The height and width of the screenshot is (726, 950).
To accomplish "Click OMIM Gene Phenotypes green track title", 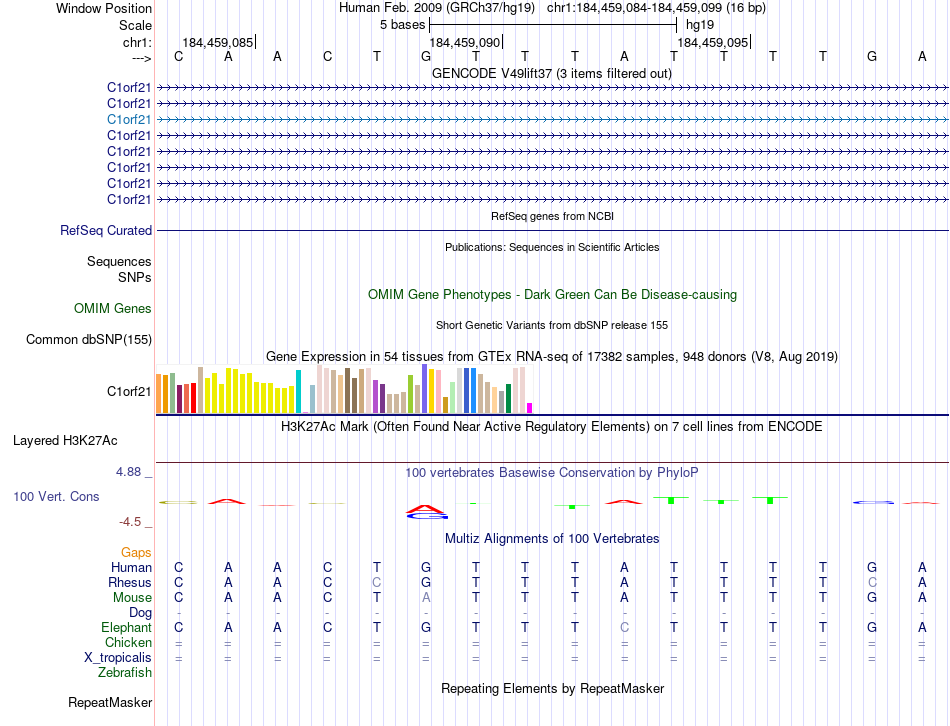I will point(552,295).
